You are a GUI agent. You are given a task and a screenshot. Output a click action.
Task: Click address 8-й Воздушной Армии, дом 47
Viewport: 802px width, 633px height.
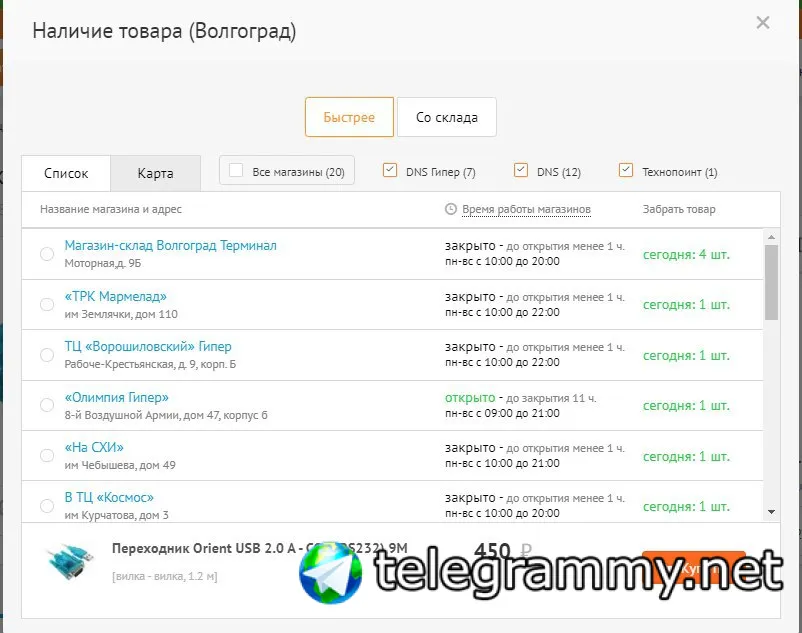point(166,415)
